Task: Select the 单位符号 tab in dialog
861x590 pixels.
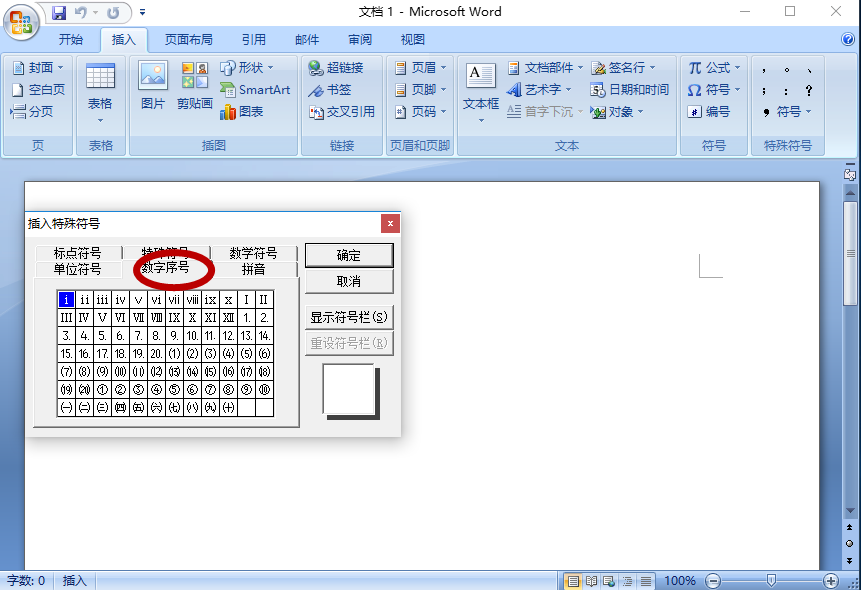Action: coord(77,269)
